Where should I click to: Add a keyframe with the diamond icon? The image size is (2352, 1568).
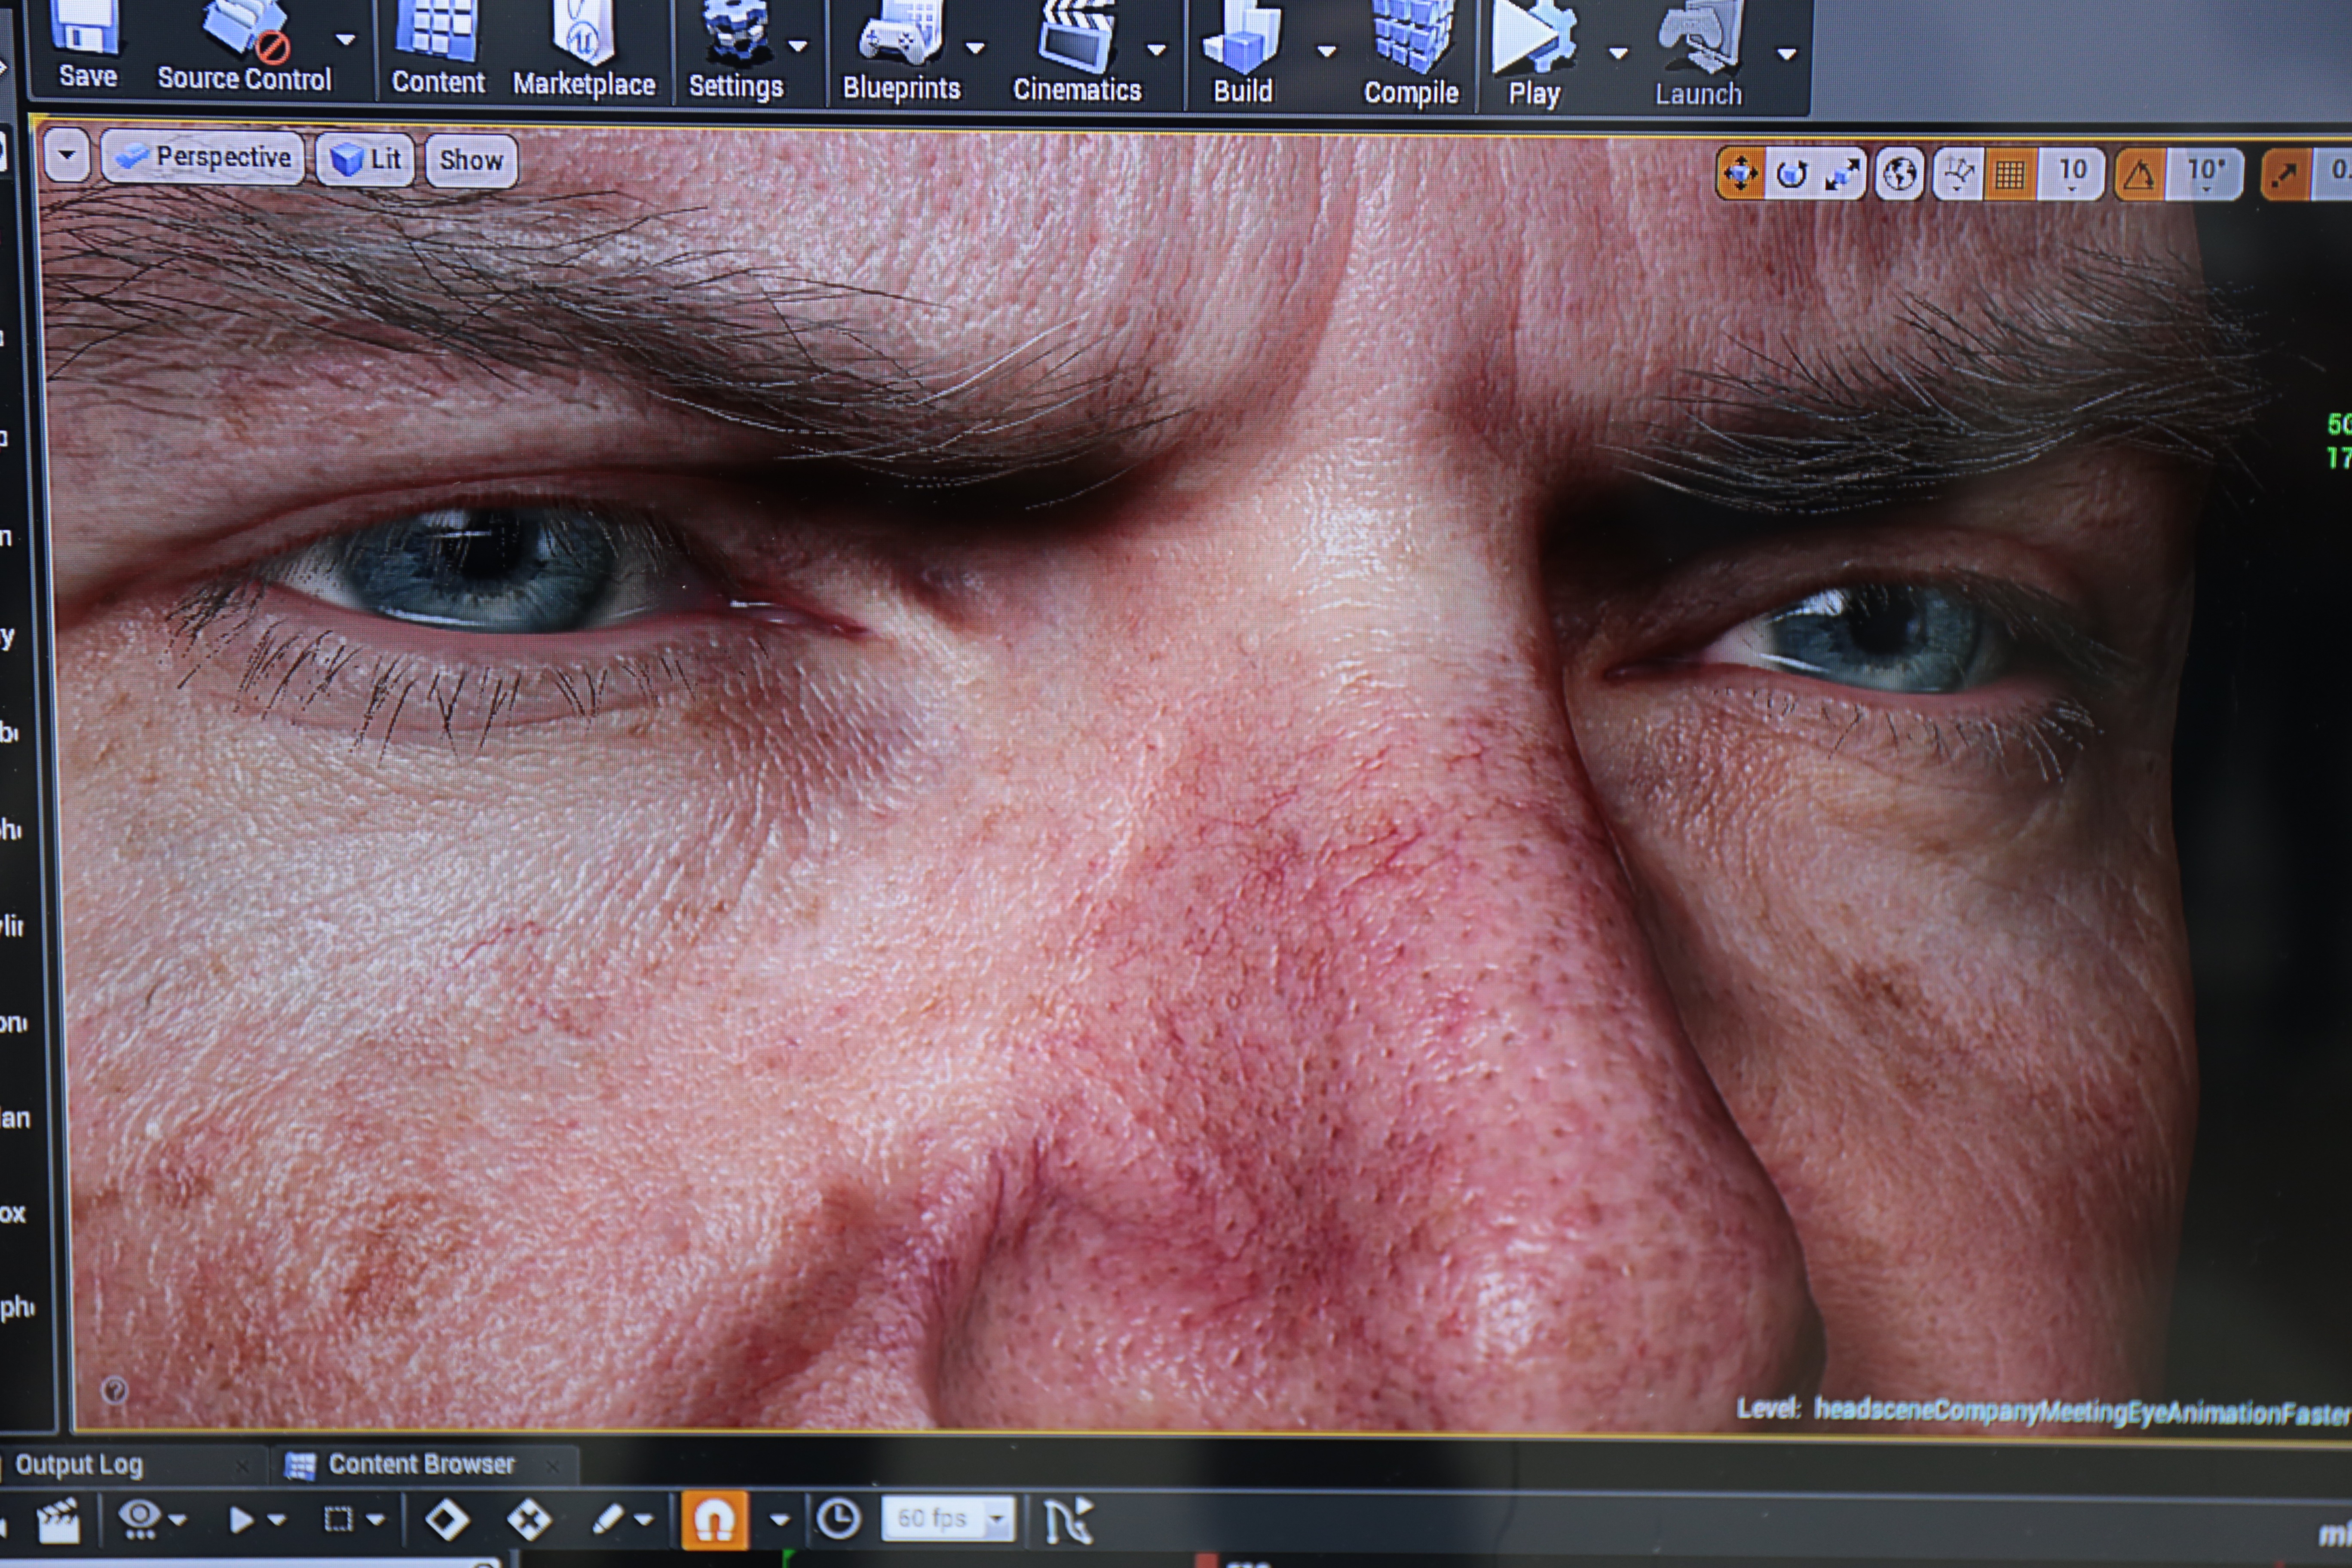[x=446, y=1520]
